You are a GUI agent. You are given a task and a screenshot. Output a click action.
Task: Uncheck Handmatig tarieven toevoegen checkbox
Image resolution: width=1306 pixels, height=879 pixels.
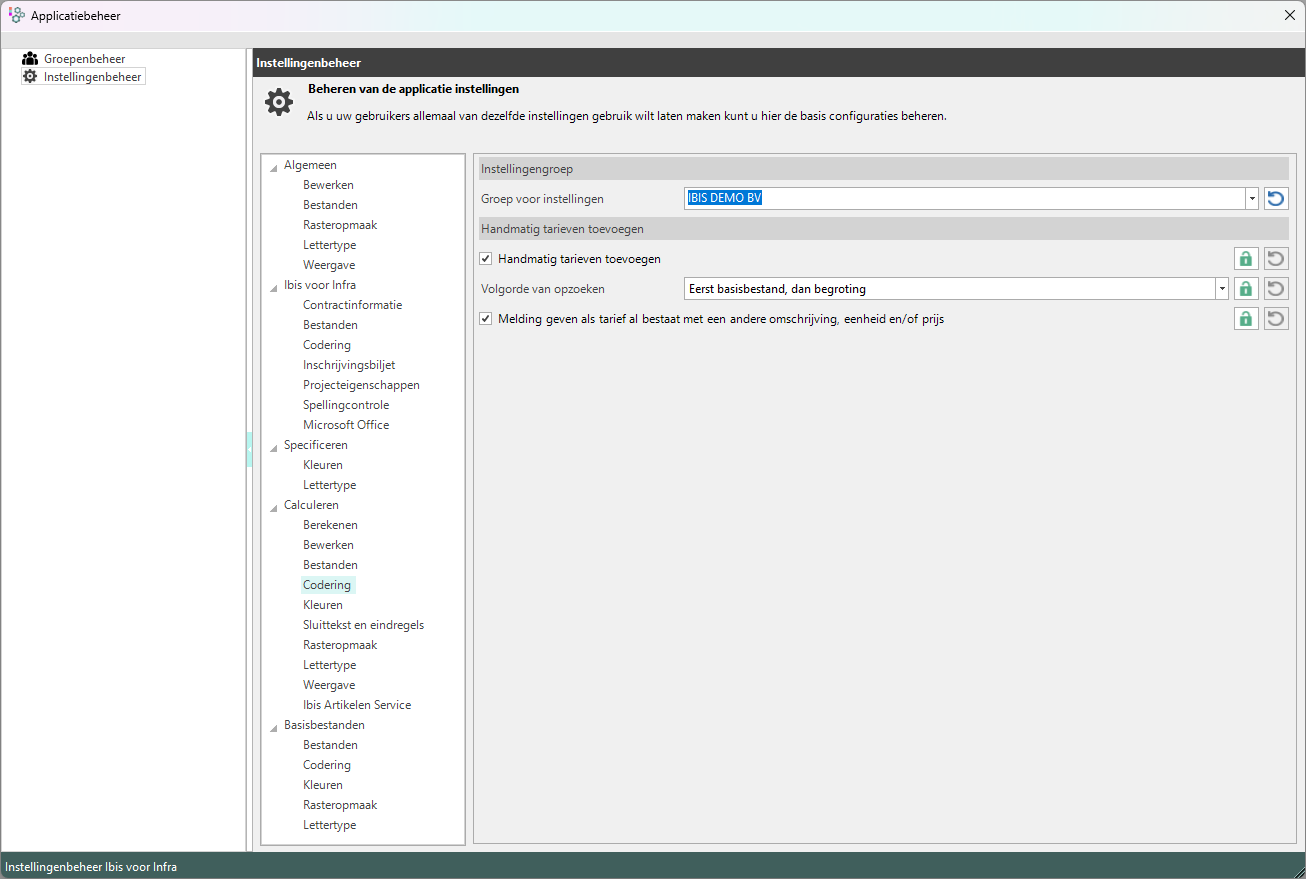point(486,259)
